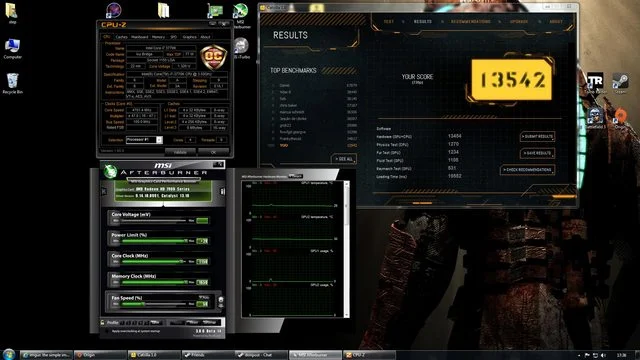Switch to the Mainboard tab in CPU-Z
Image resolution: width=640 pixels, height=360 pixels.
point(140,37)
